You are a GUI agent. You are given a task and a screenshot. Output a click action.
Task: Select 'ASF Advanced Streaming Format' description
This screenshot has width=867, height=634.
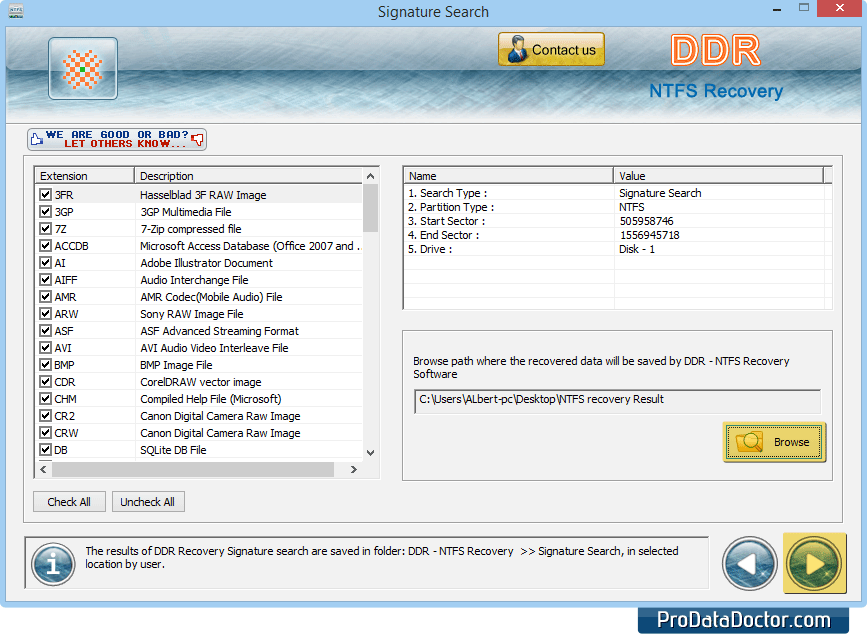[219, 331]
